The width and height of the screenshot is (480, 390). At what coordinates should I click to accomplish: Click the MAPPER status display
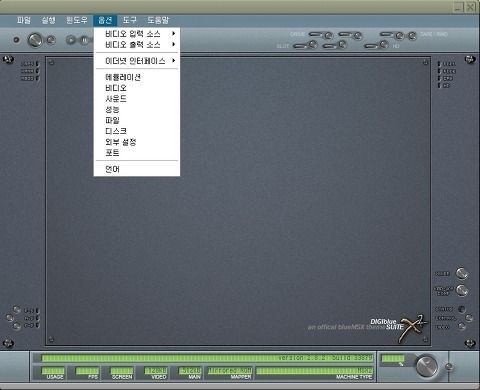(x=230, y=371)
